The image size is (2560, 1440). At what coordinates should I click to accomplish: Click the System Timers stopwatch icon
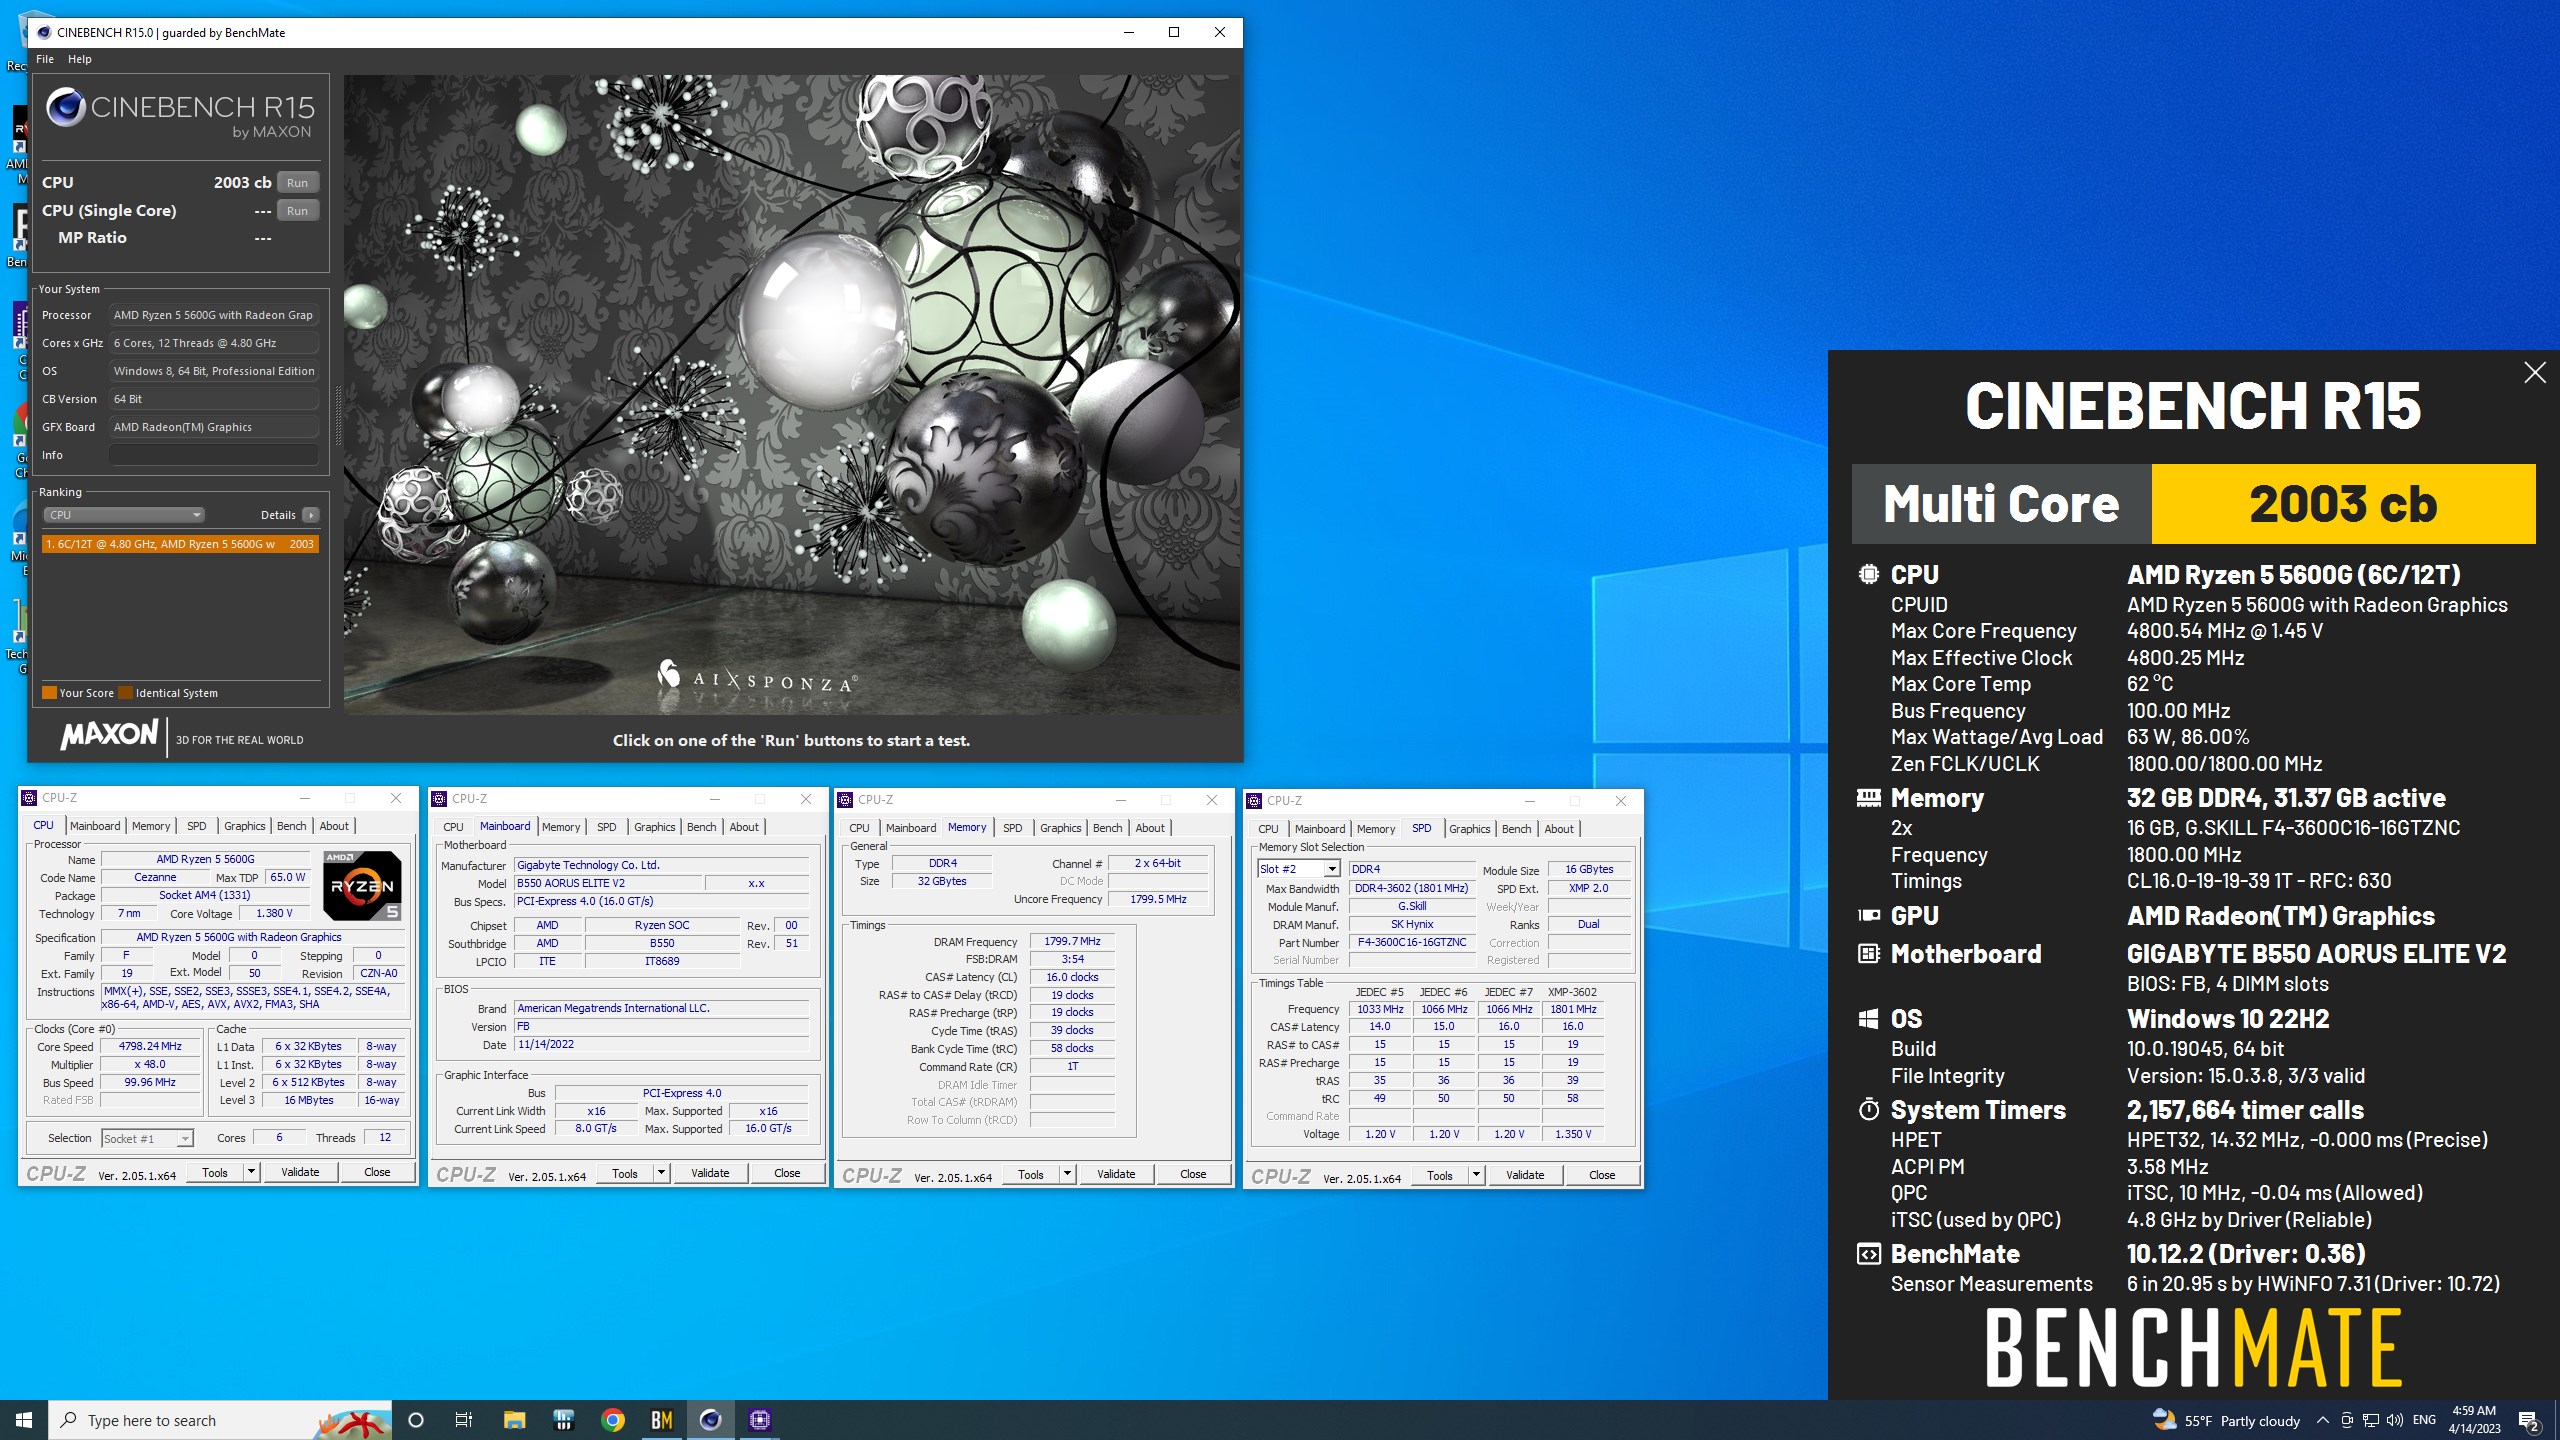click(x=1868, y=1109)
